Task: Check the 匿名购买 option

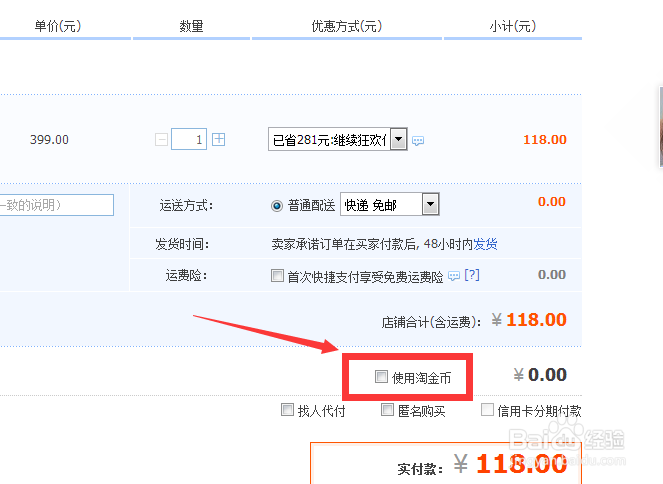Action: 388,410
